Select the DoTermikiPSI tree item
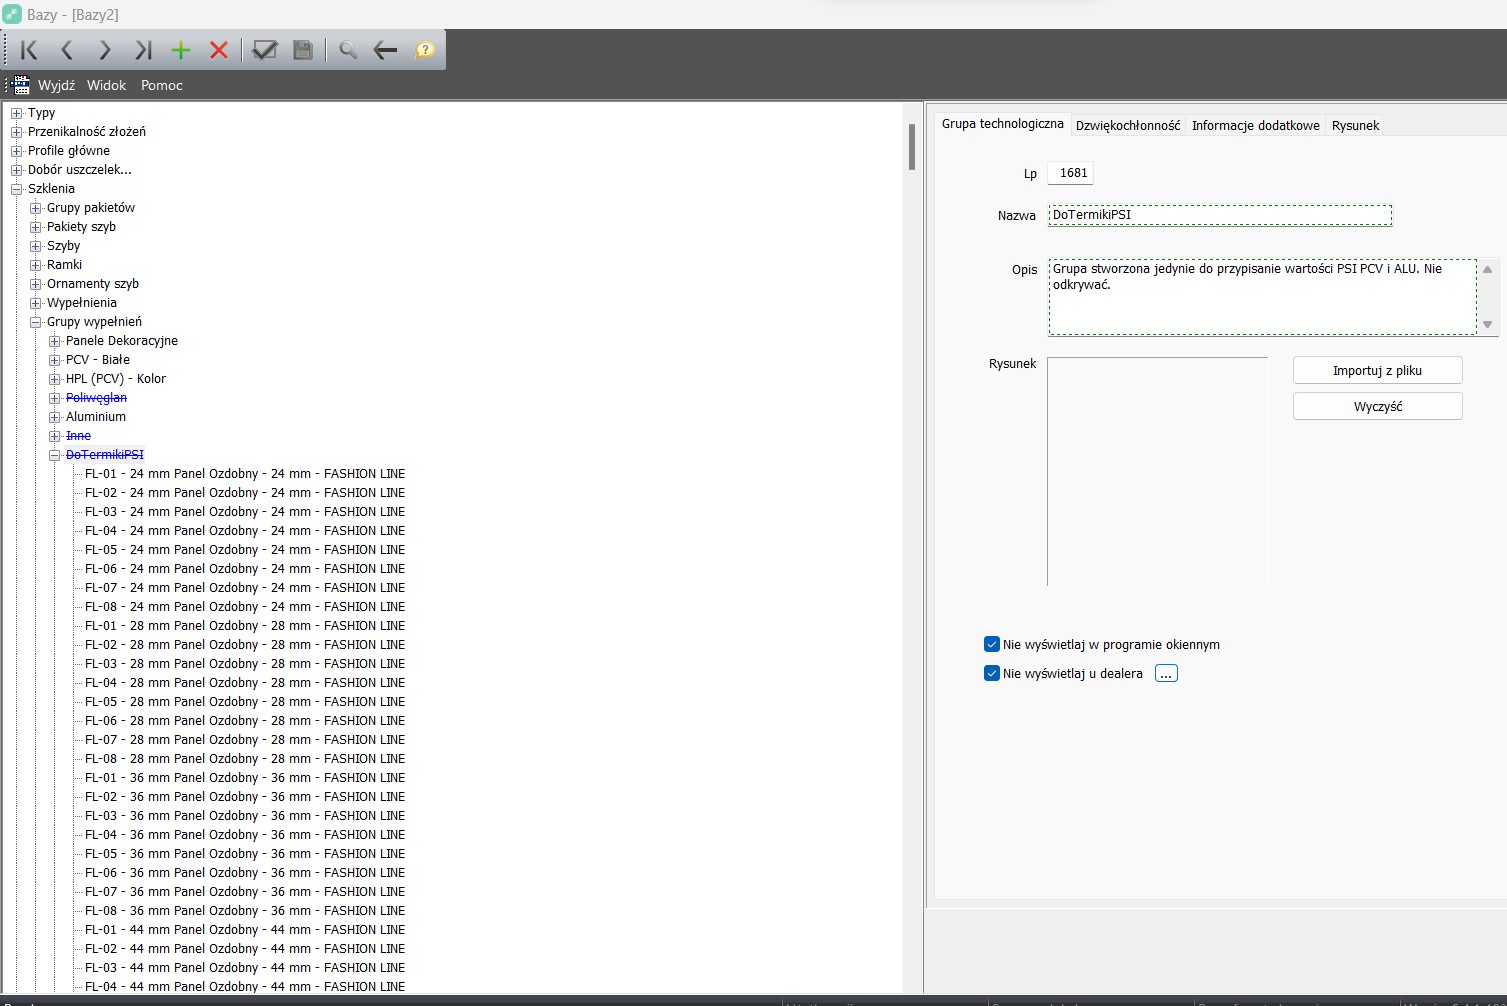Viewport: 1507px width, 1006px height. (105, 455)
